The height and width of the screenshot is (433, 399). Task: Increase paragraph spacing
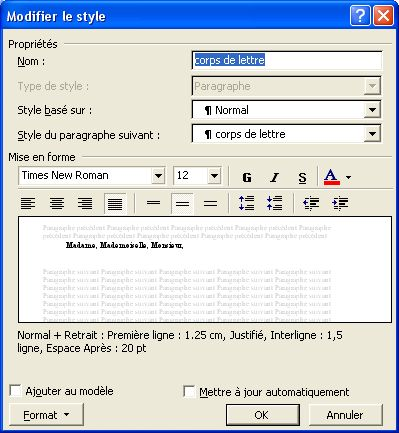point(247,203)
